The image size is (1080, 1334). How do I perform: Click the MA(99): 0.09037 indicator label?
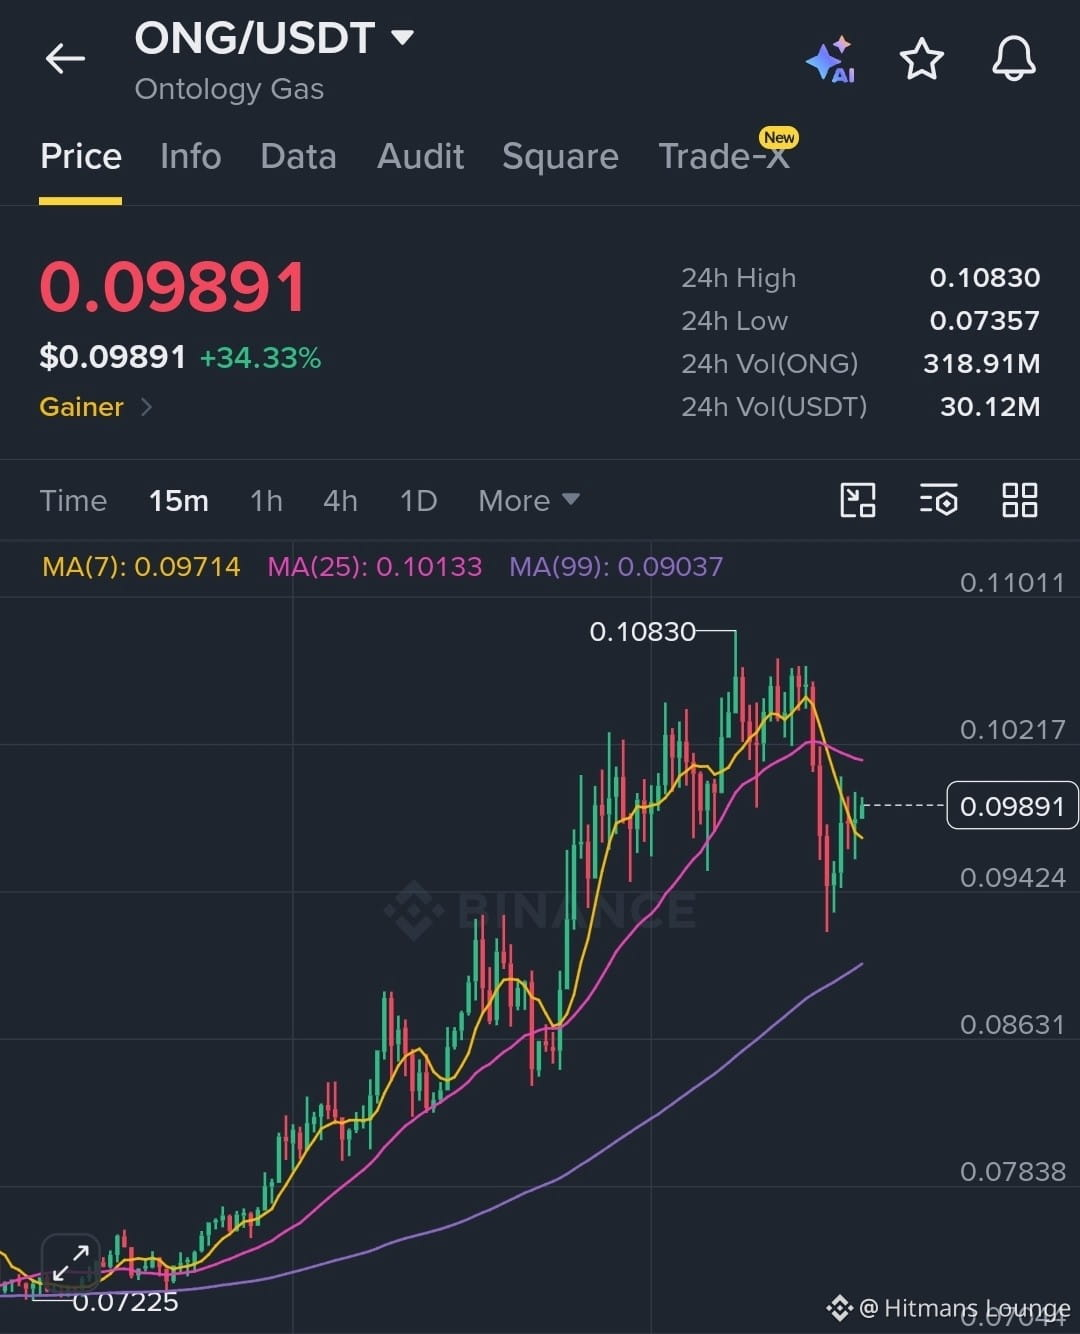click(616, 566)
